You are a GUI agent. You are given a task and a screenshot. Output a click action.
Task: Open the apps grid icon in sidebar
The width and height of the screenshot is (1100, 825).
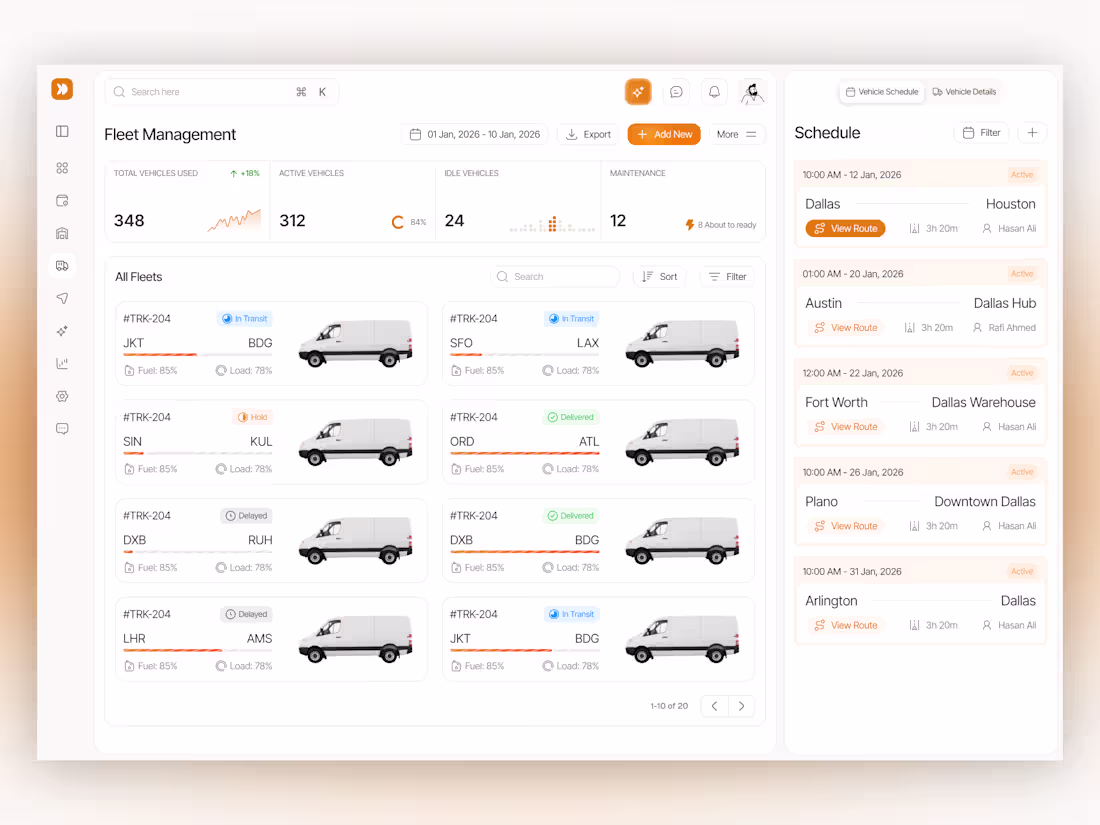62,168
